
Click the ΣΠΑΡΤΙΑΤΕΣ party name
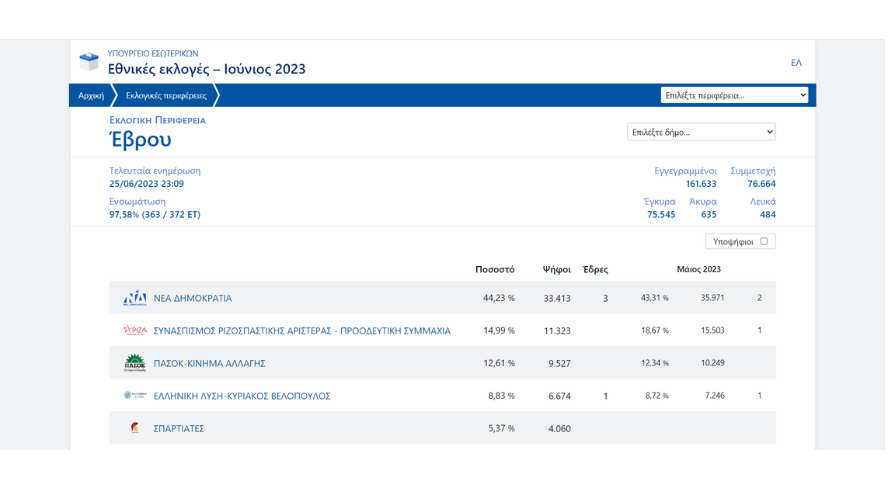(178, 429)
